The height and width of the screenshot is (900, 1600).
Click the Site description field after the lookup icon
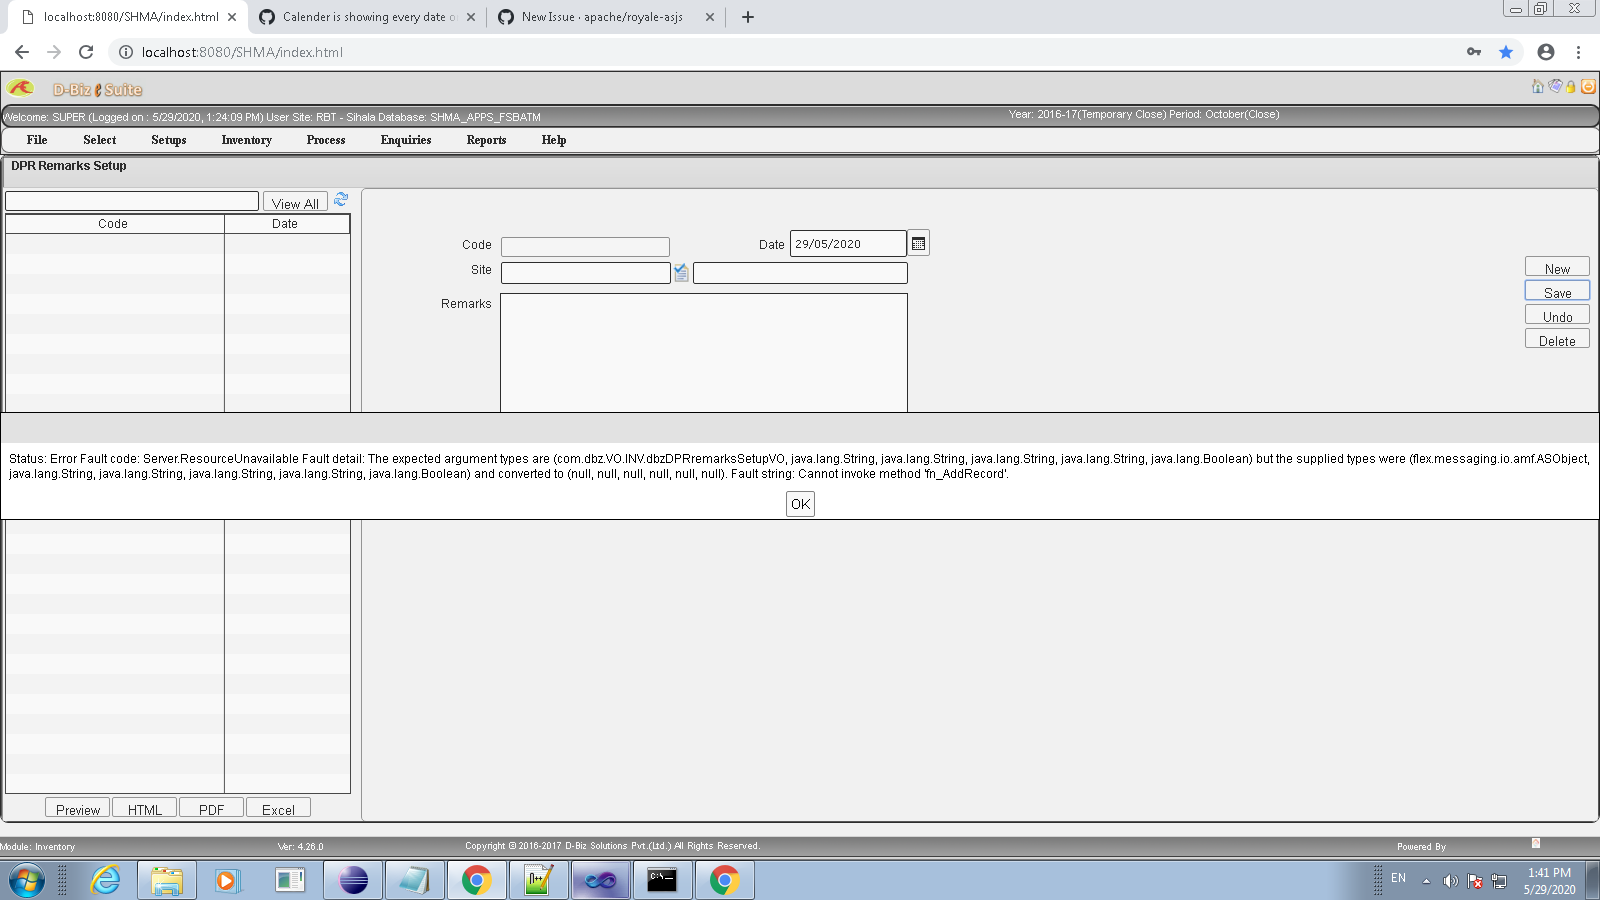point(800,273)
